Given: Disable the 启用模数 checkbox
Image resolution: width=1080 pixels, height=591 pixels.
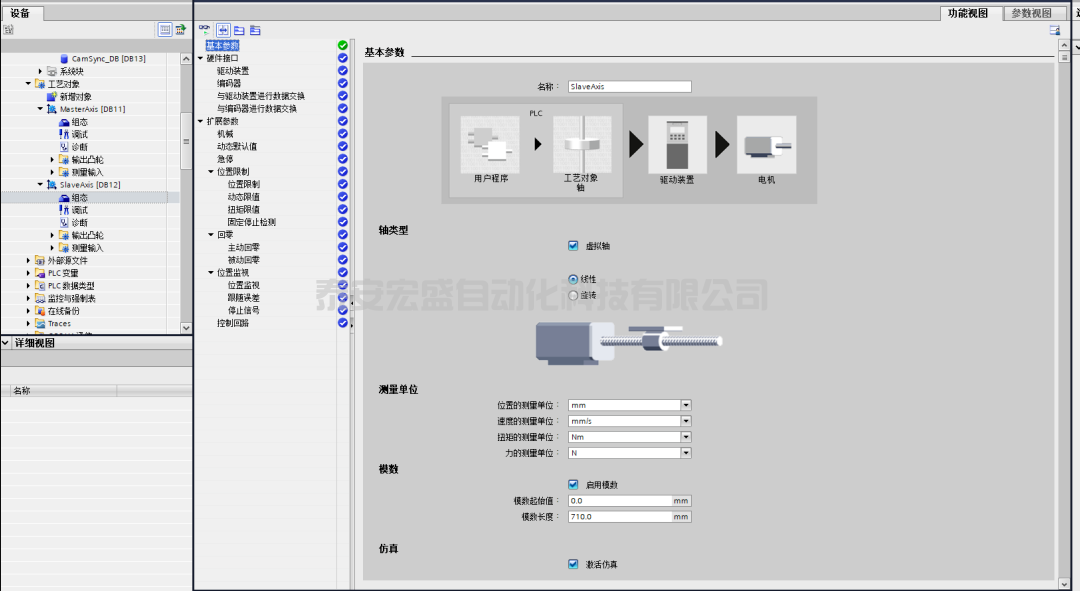Looking at the screenshot, I should point(573,484).
